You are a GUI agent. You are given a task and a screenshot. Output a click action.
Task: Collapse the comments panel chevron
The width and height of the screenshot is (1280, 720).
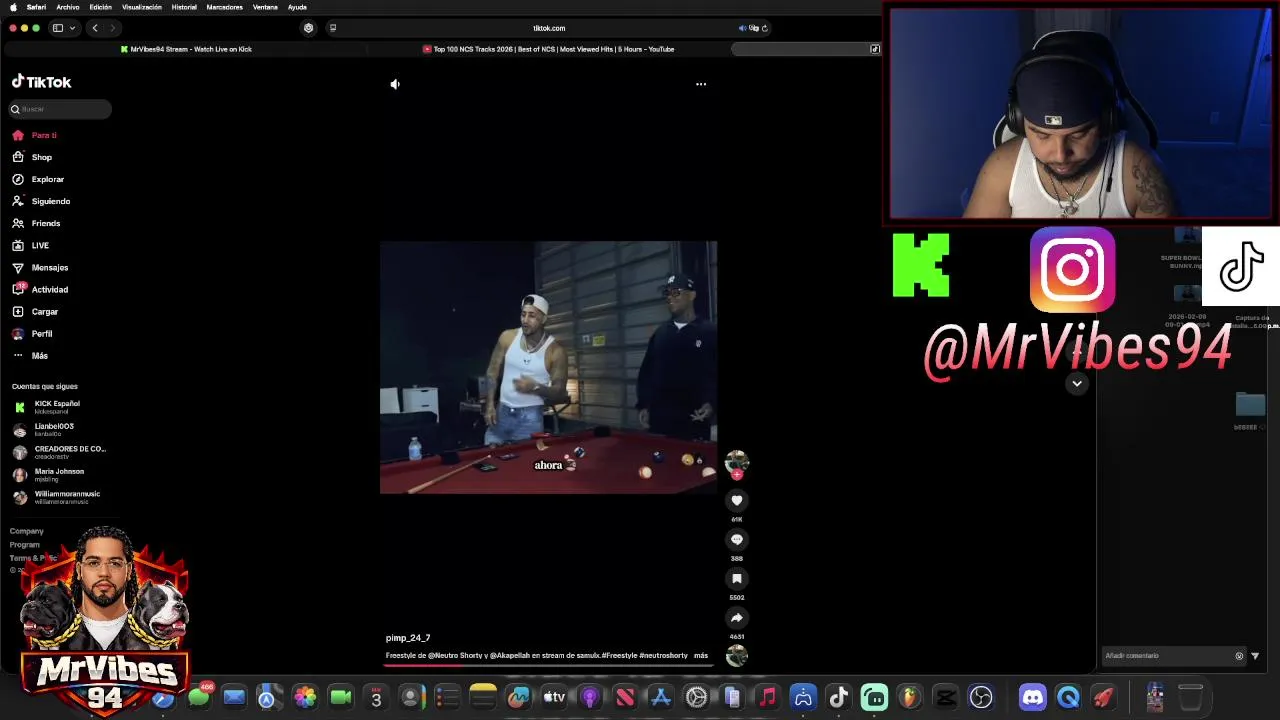point(1077,383)
